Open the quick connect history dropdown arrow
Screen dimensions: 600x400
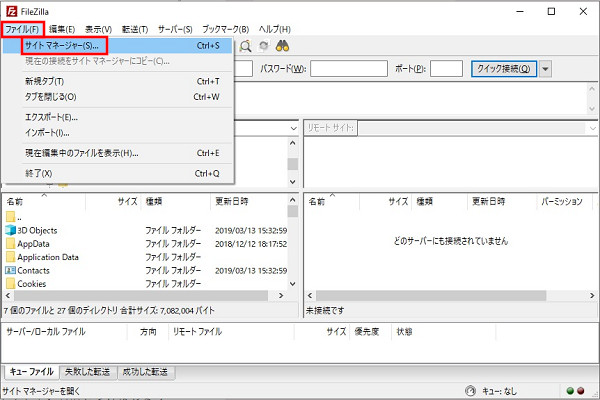pos(545,69)
